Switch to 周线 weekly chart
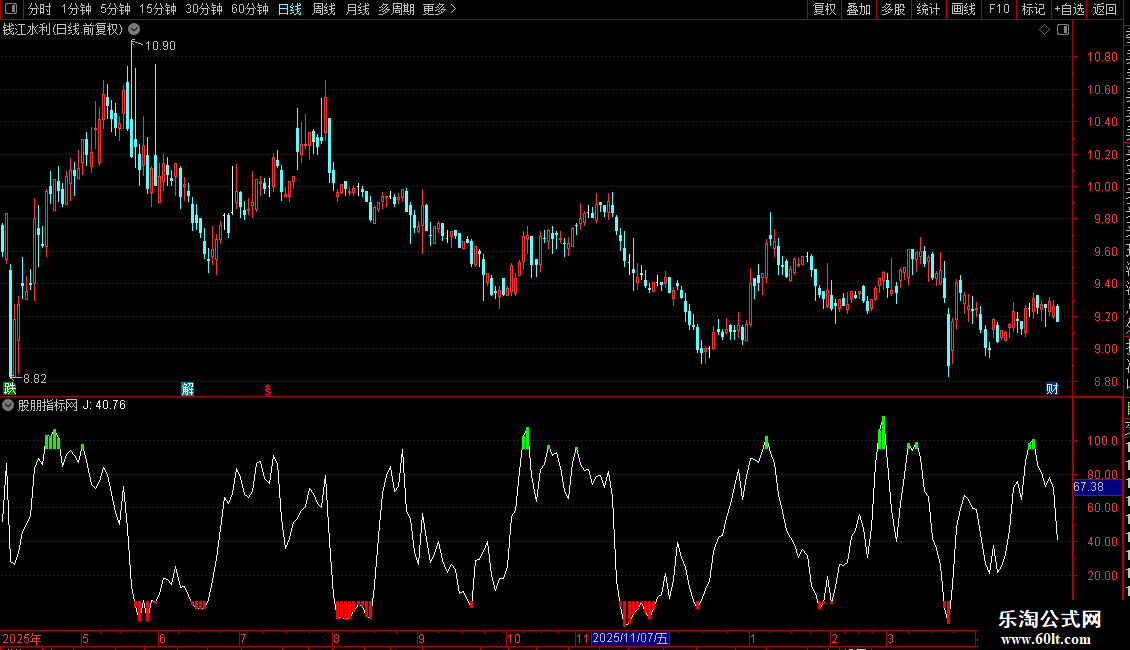 coord(324,9)
